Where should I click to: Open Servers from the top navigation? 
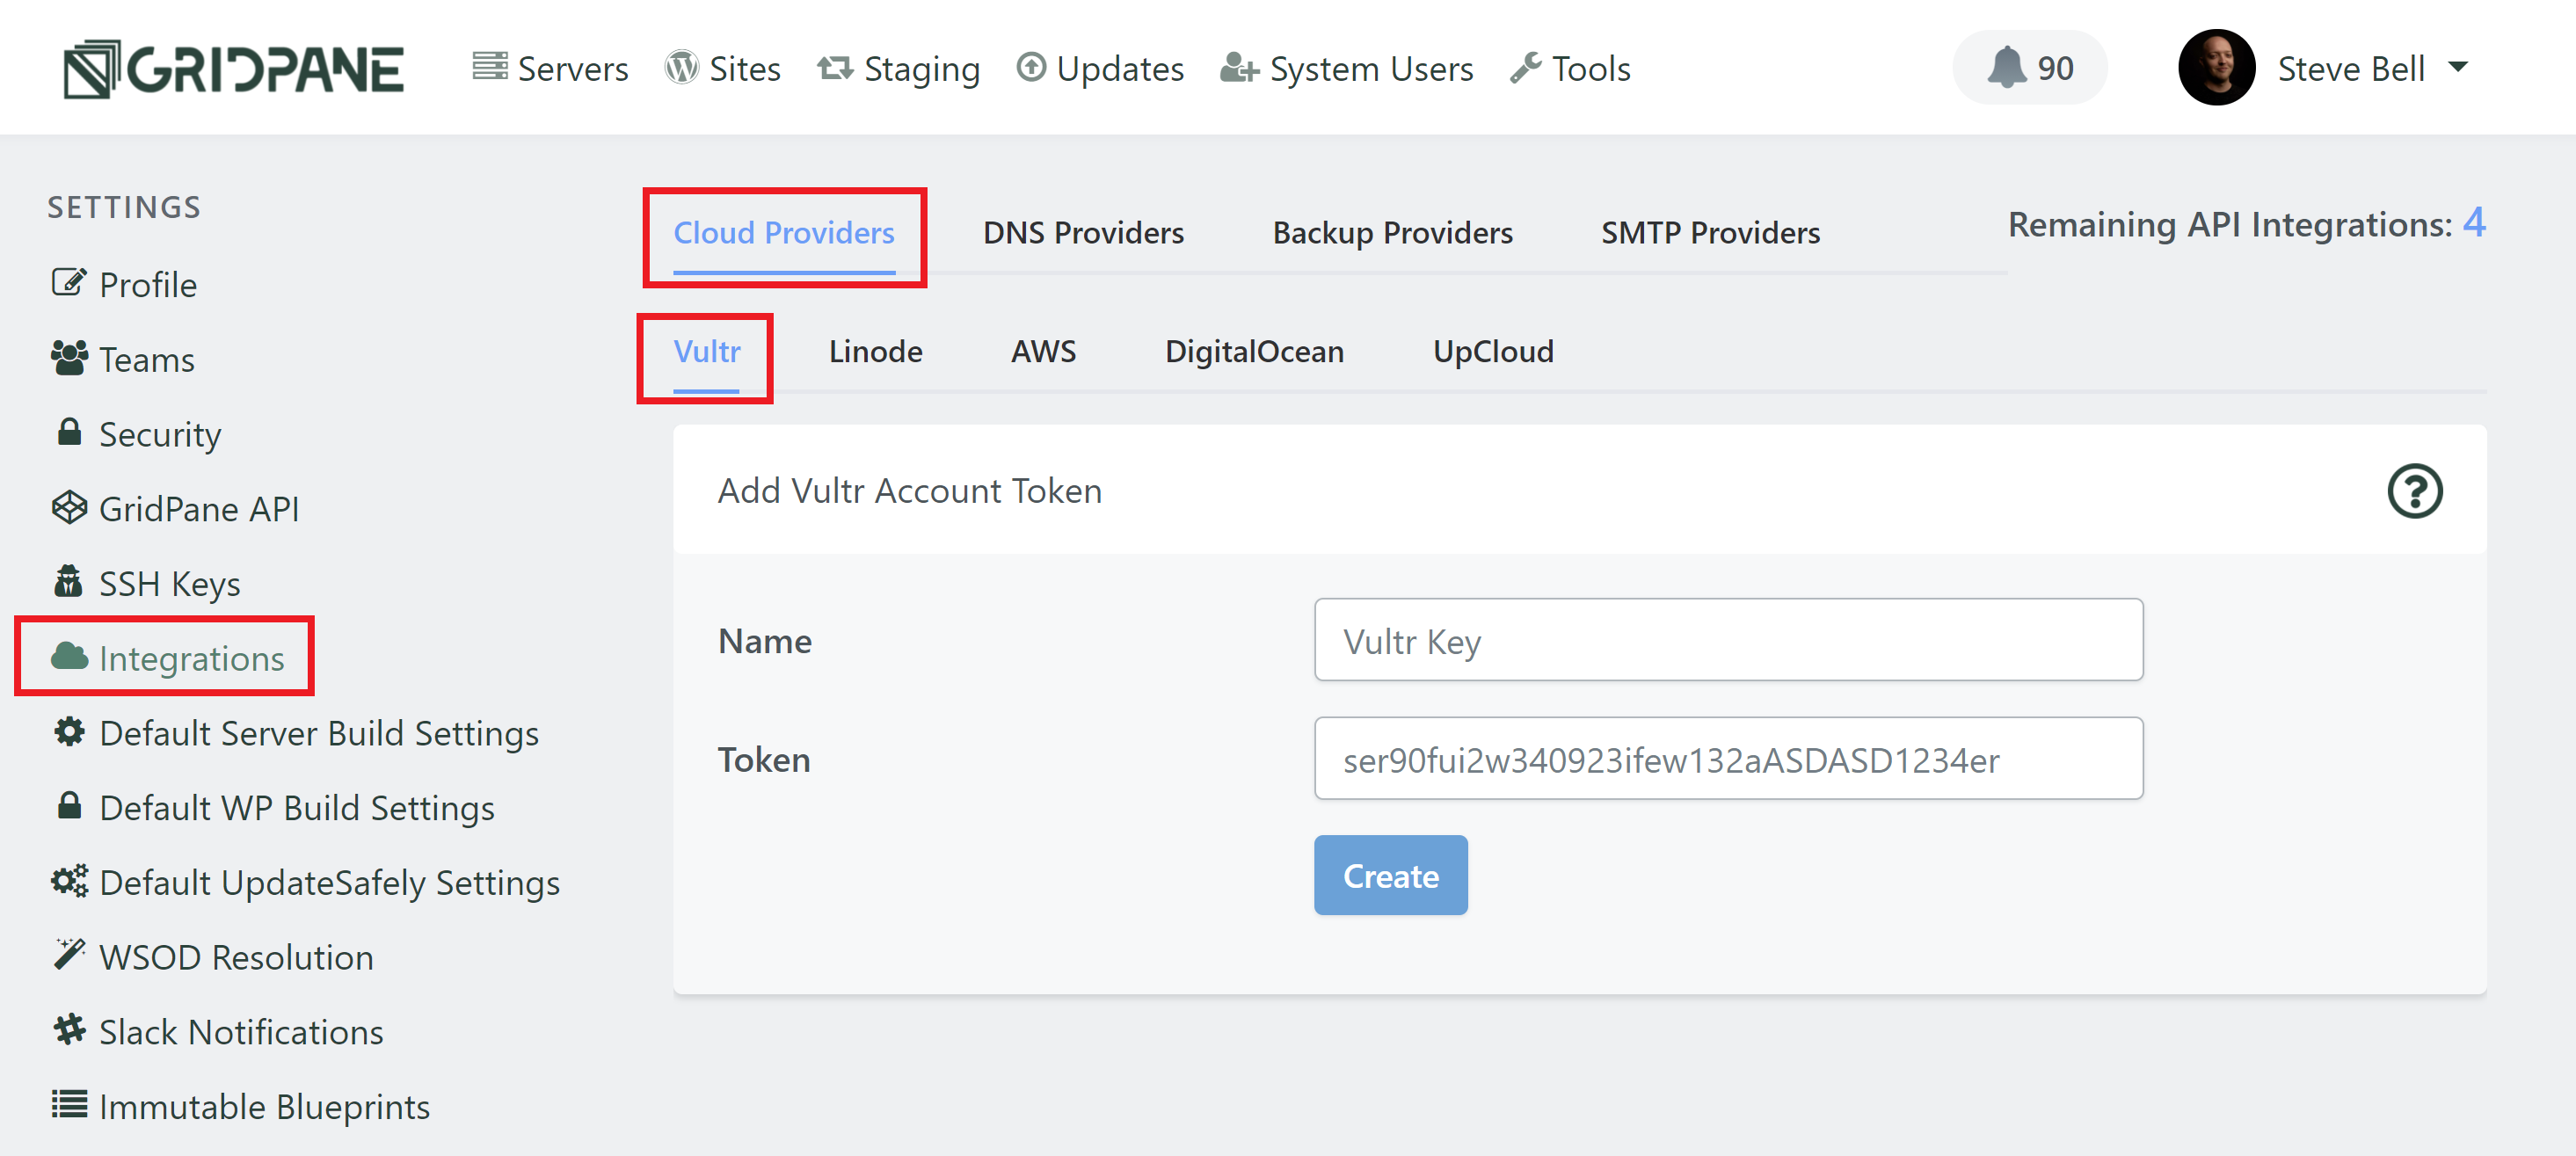(550, 68)
